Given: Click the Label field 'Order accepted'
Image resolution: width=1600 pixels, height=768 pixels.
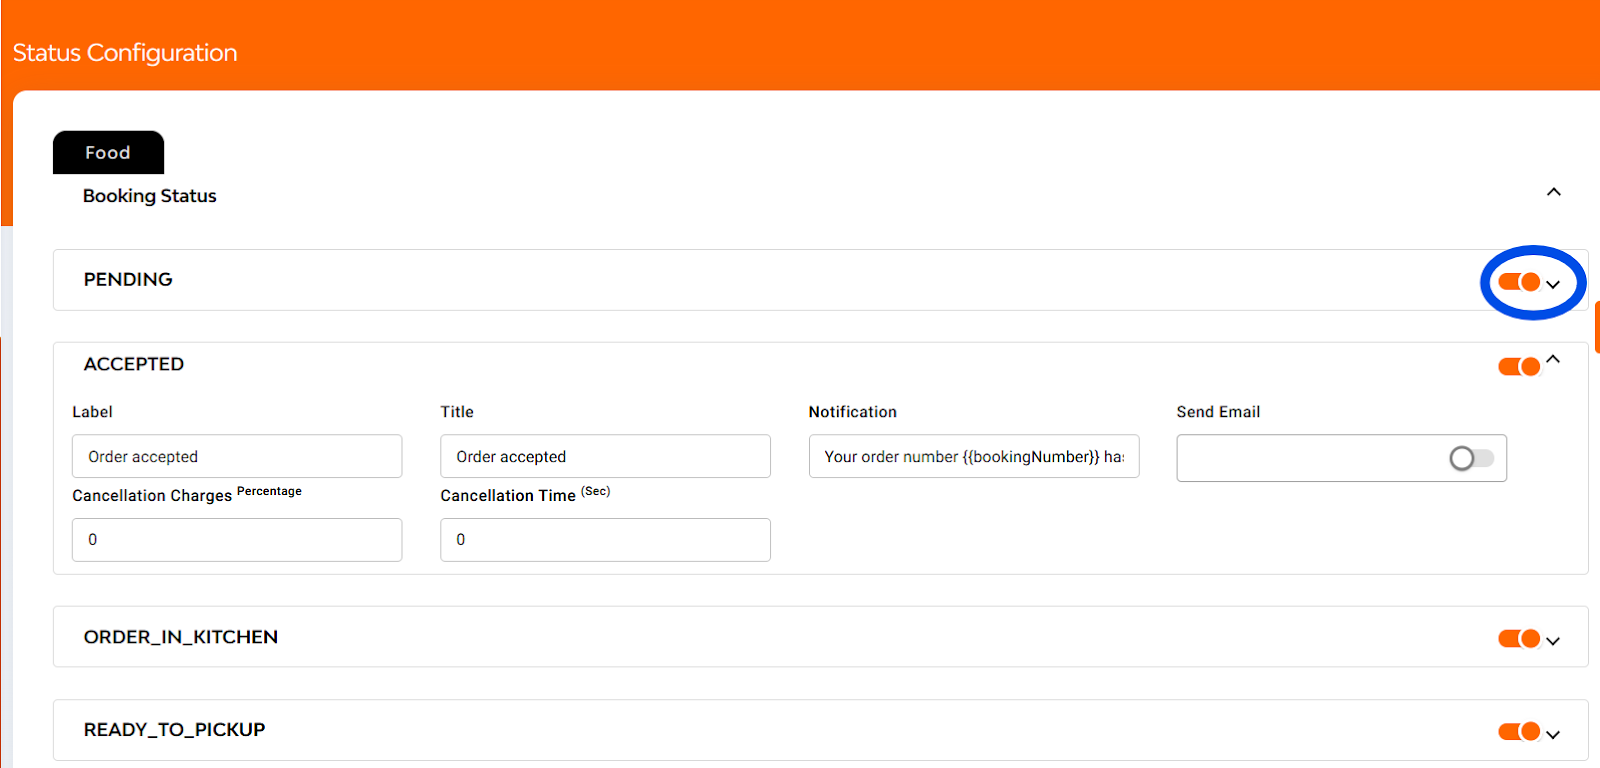Looking at the screenshot, I should coord(237,456).
